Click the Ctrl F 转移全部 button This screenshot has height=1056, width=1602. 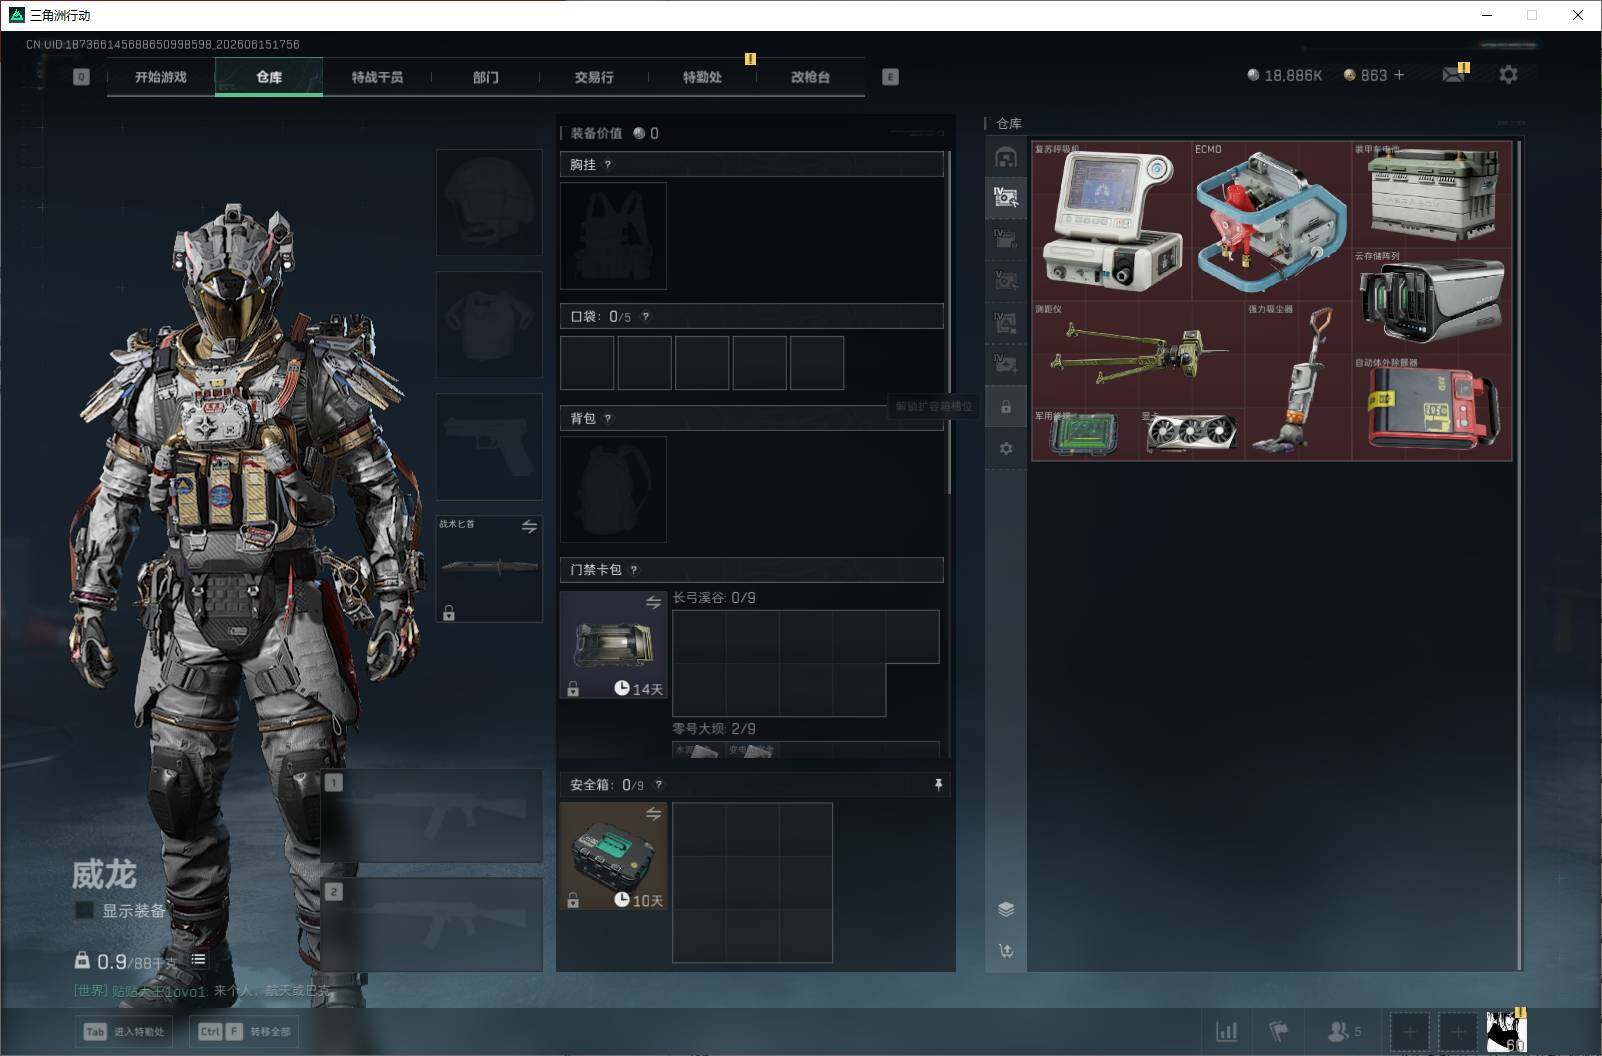[x=245, y=1032]
